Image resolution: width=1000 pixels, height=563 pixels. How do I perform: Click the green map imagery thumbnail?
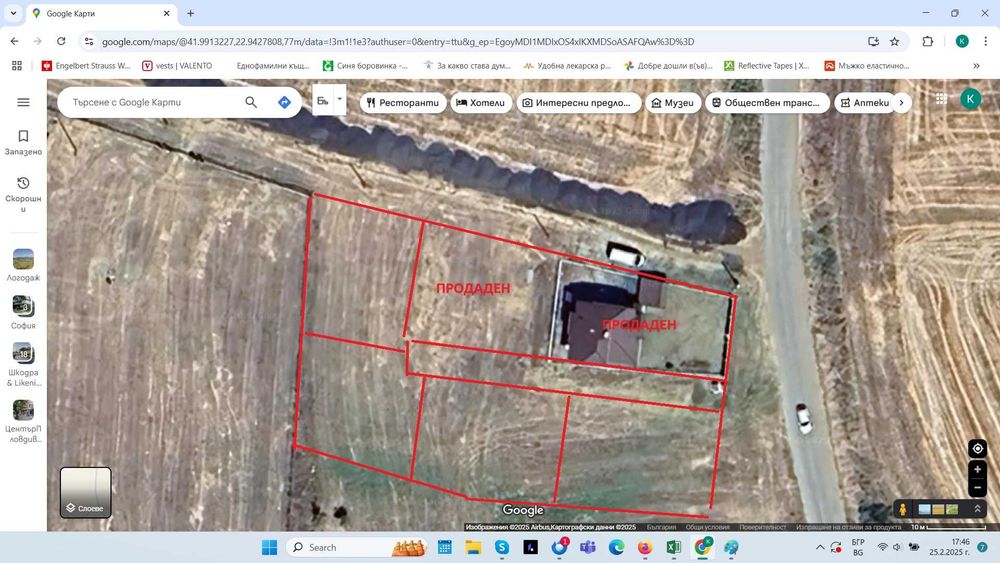click(x=952, y=509)
